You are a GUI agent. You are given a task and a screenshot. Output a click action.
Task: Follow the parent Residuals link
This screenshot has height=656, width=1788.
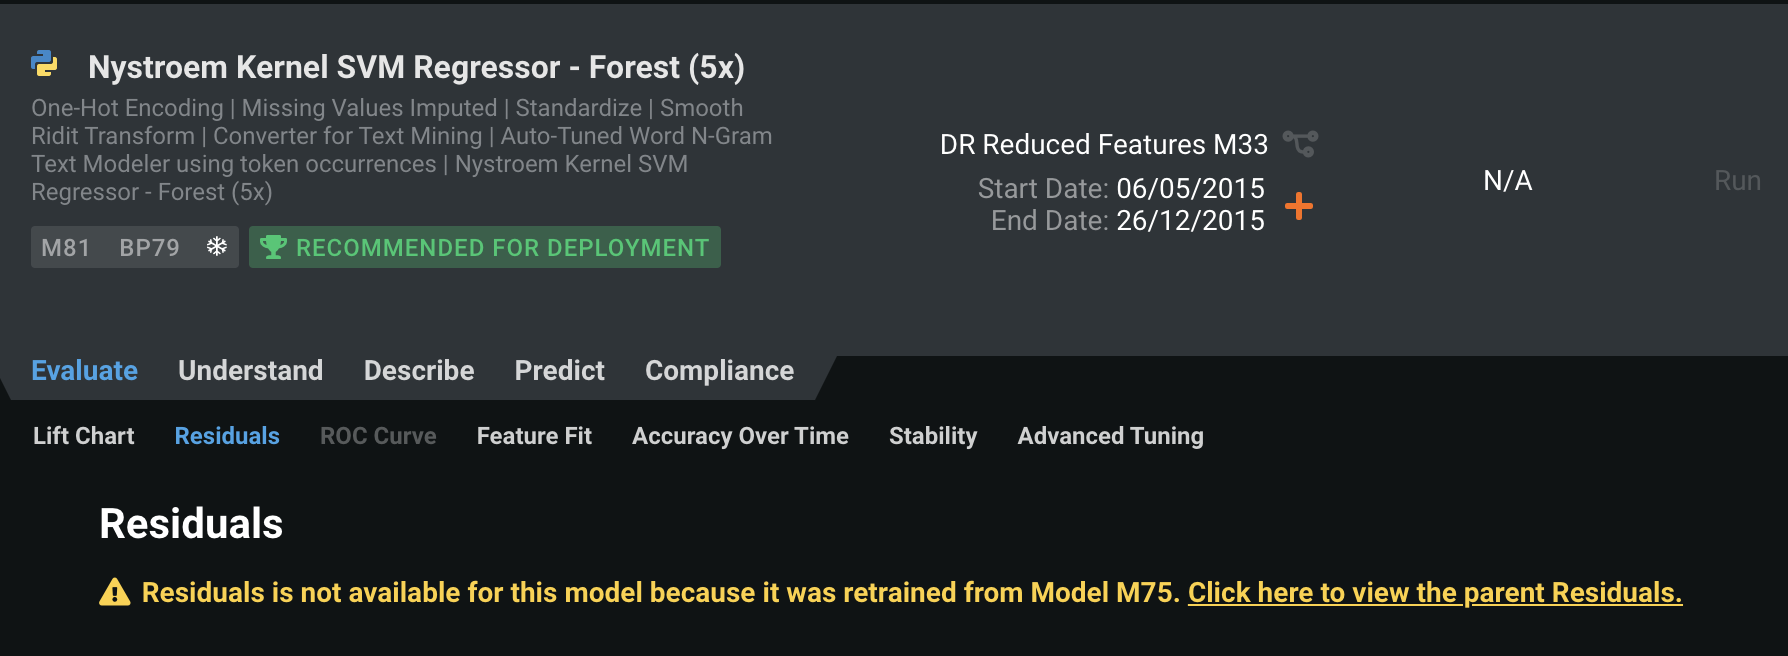[x=1434, y=593]
